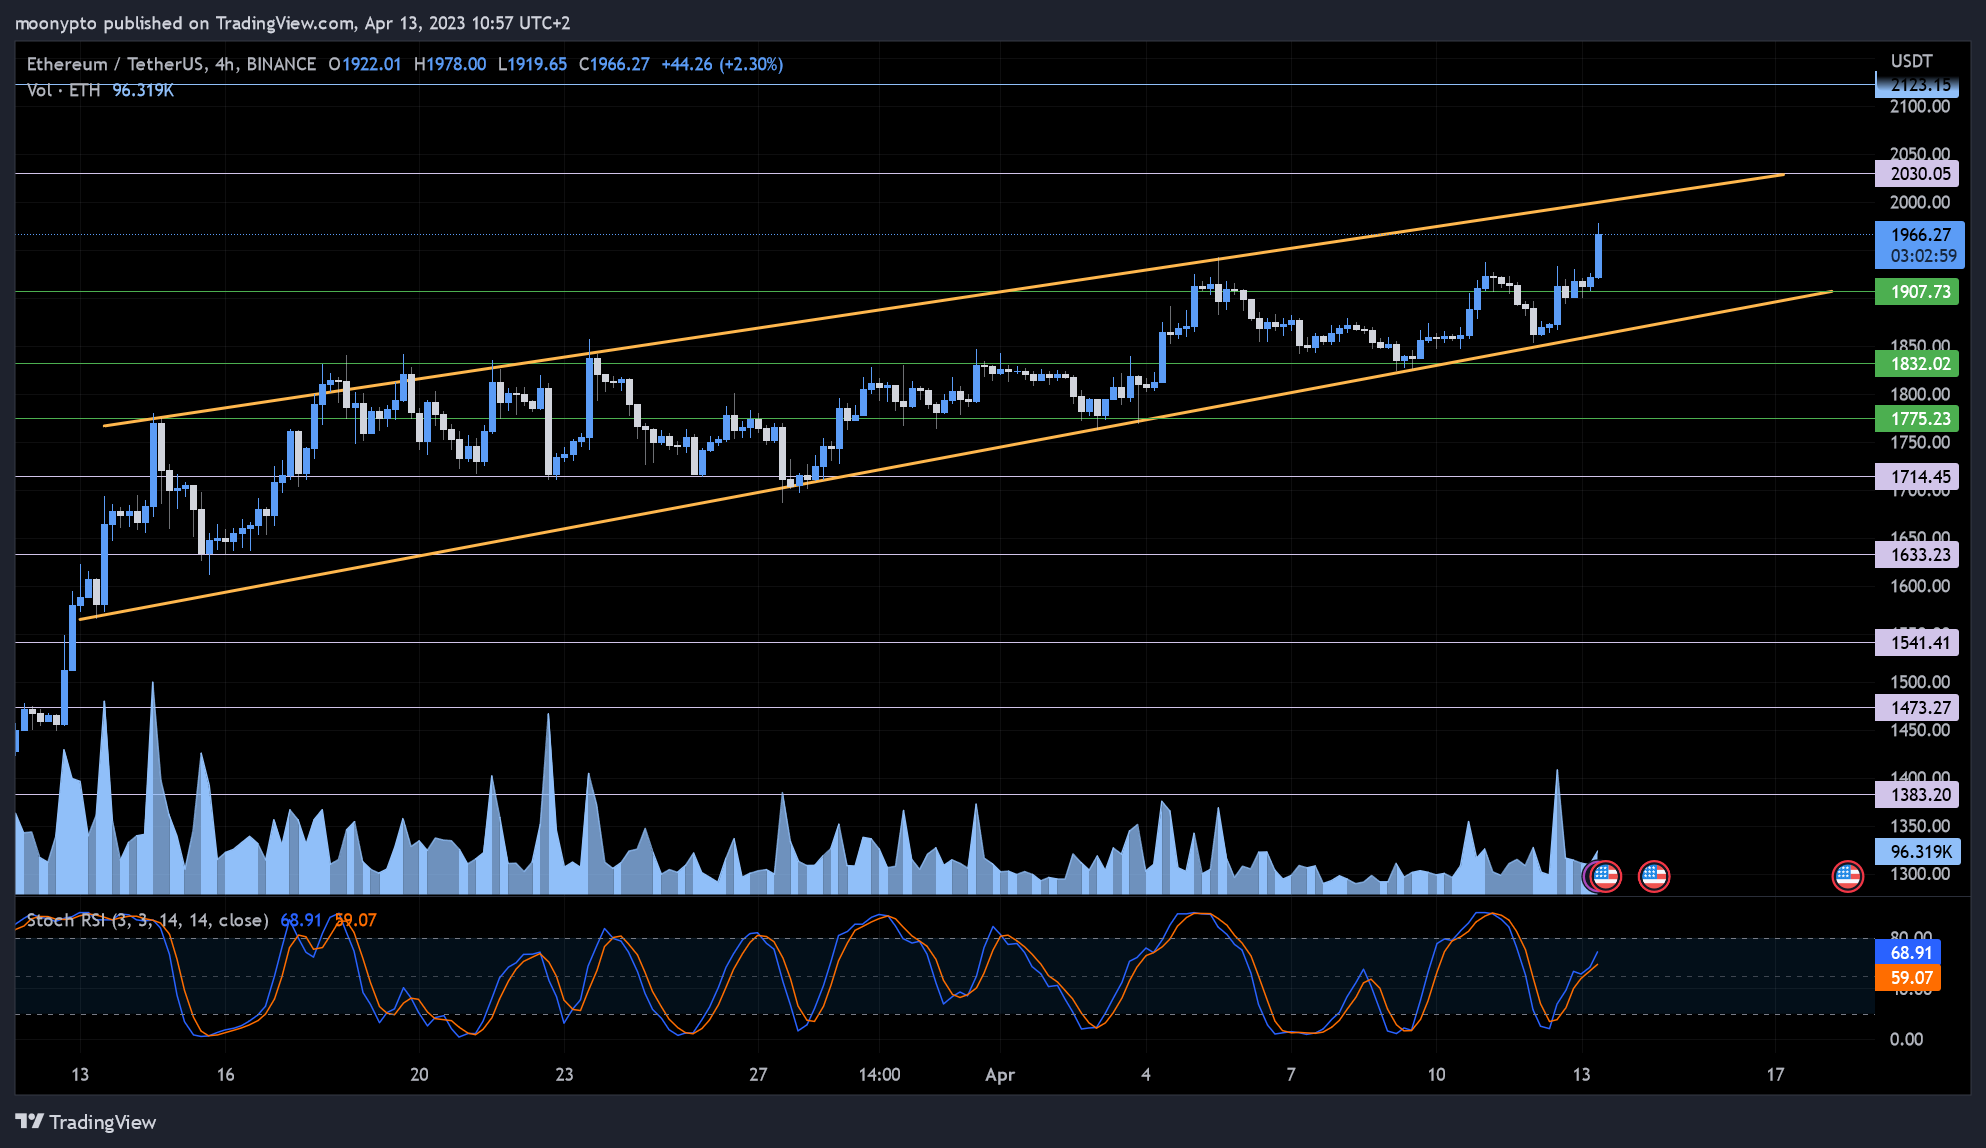Click the USDT currency label
The image size is (1986, 1148).
click(1911, 61)
